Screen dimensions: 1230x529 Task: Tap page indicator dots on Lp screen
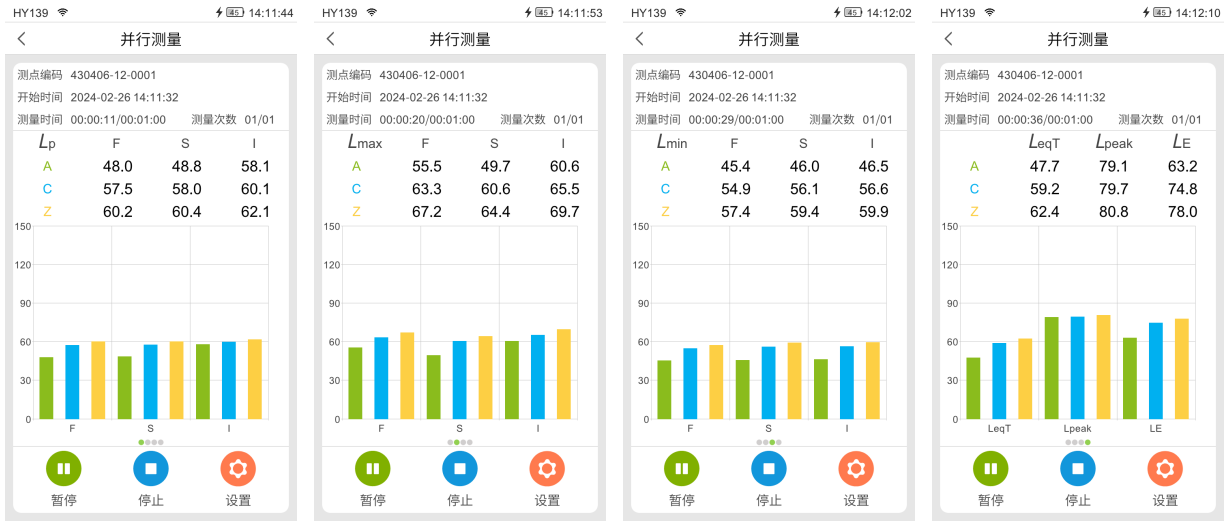coord(151,441)
